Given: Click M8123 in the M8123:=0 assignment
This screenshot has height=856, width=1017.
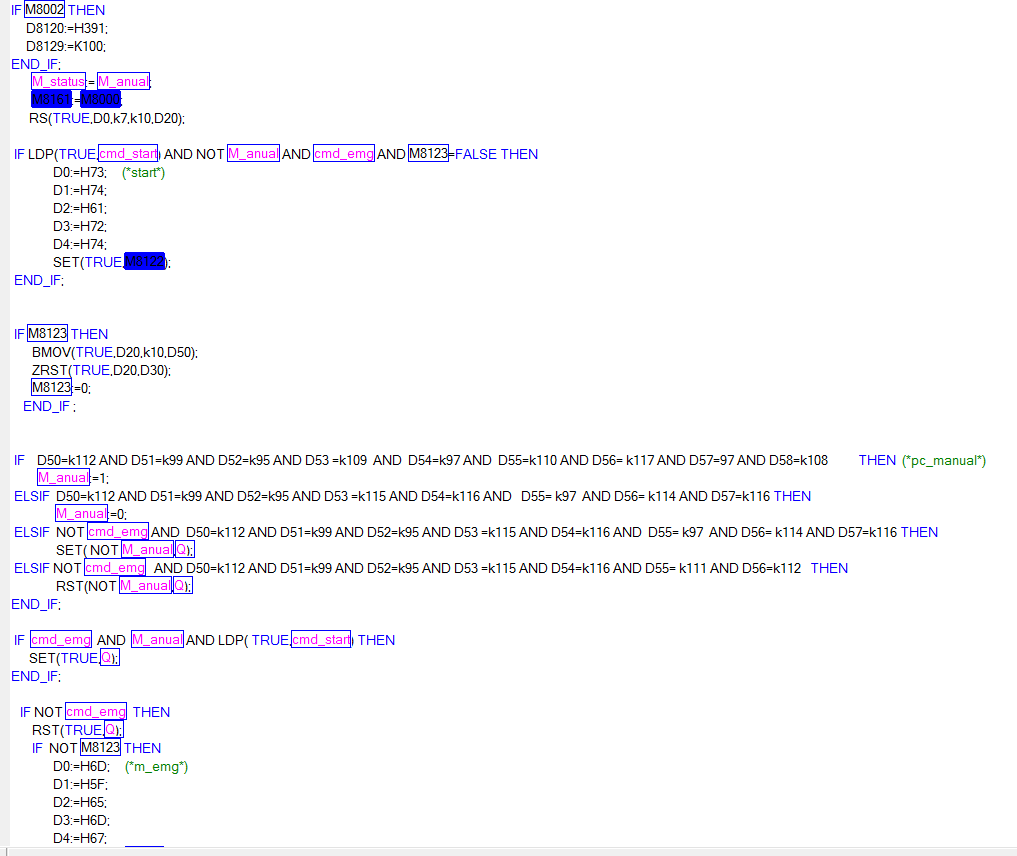Looking at the screenshot, I should (x=51, y=388).
